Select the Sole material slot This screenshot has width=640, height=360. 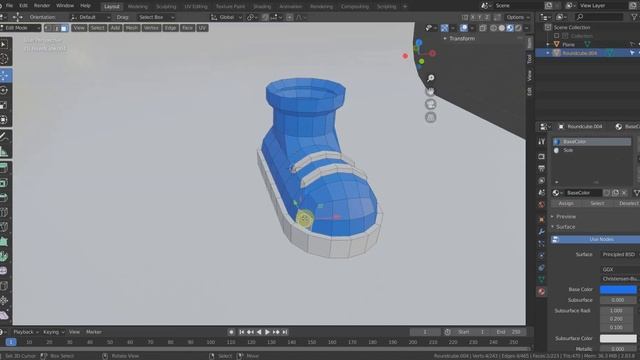(592, 150)
